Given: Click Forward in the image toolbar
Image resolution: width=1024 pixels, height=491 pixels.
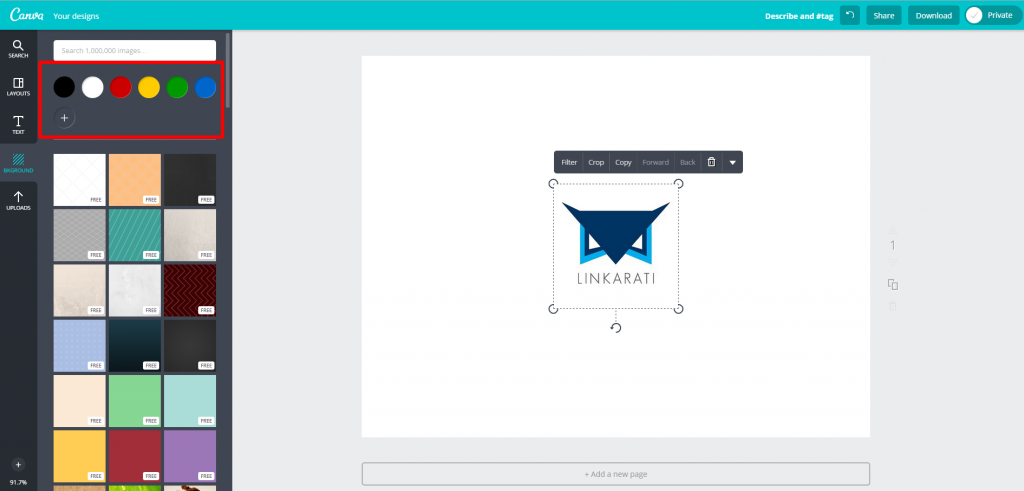Looking at the screenshot, I should click(655, 163).
